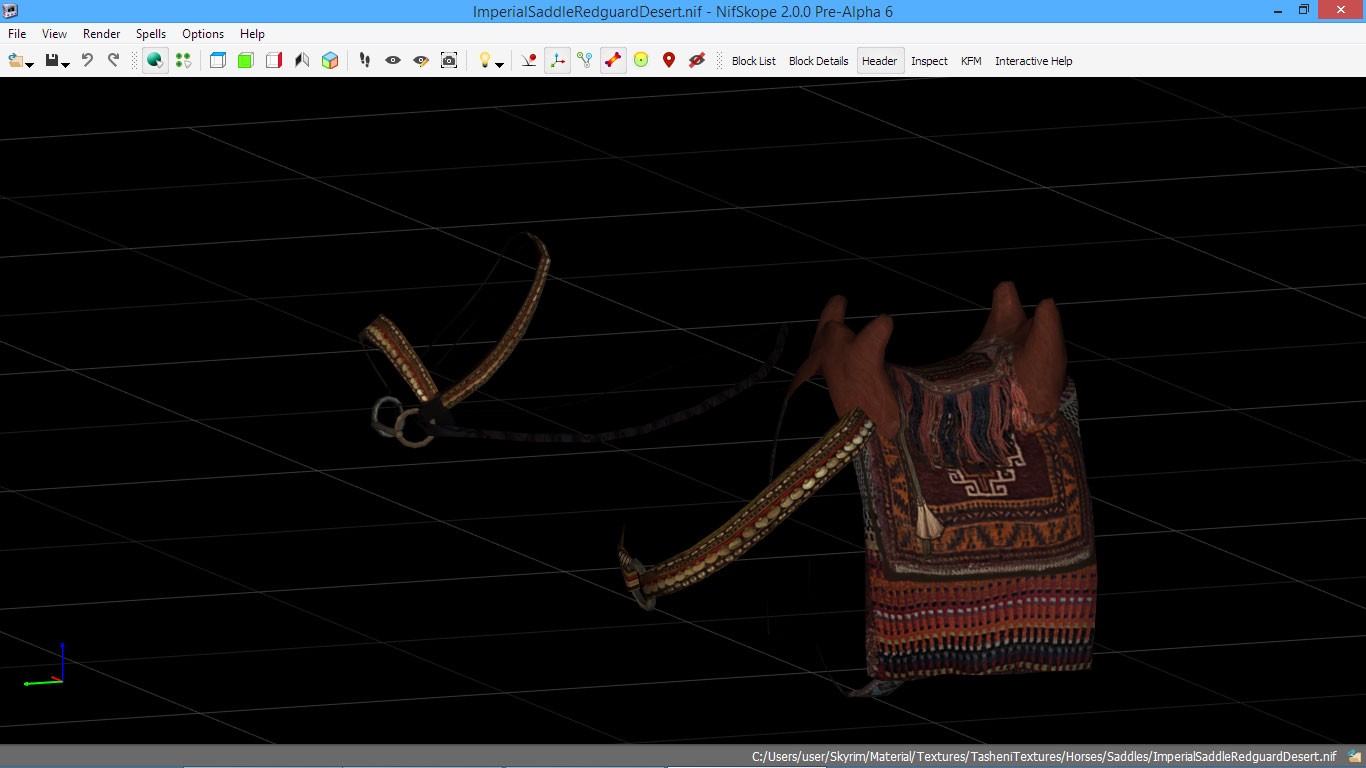Toggle the axes display button
This screenshot has height=768, width=1366.
557,61
